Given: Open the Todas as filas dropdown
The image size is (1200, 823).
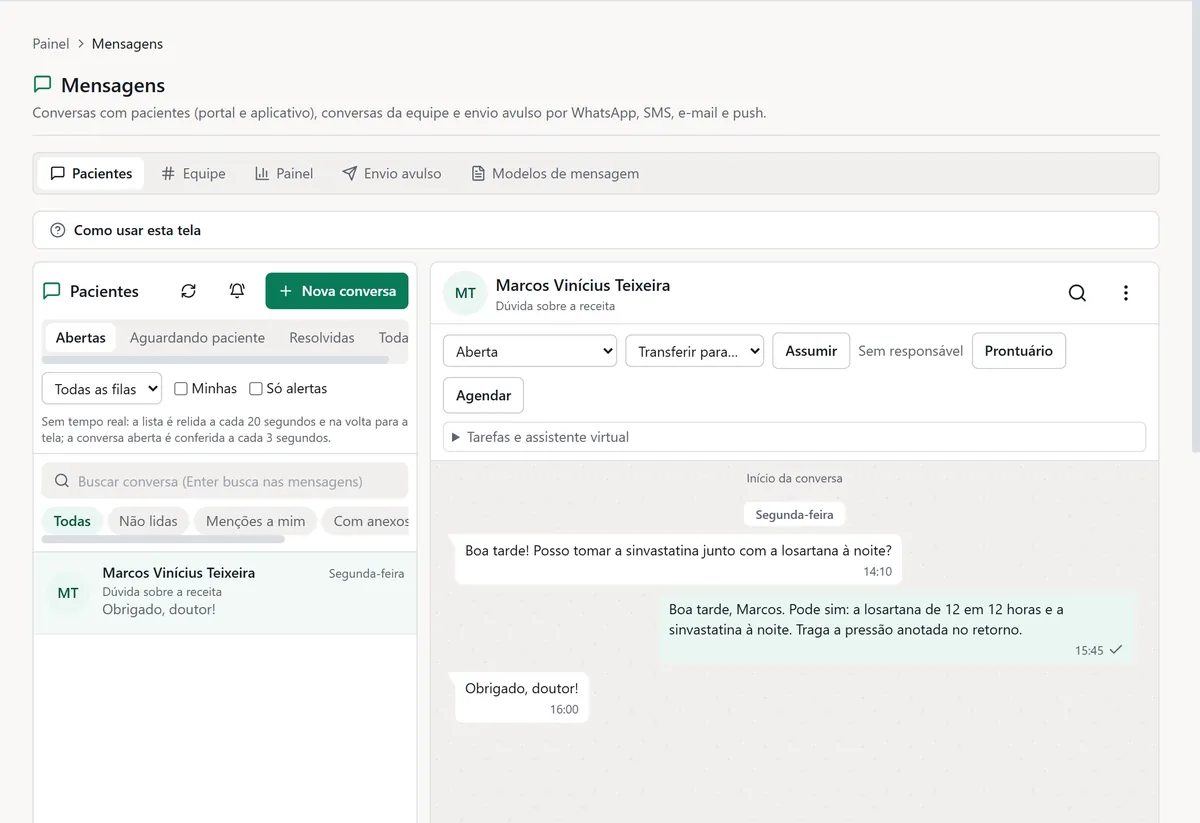Looking at the screenshot, I should pyautogui.click(x=102, y=388).
